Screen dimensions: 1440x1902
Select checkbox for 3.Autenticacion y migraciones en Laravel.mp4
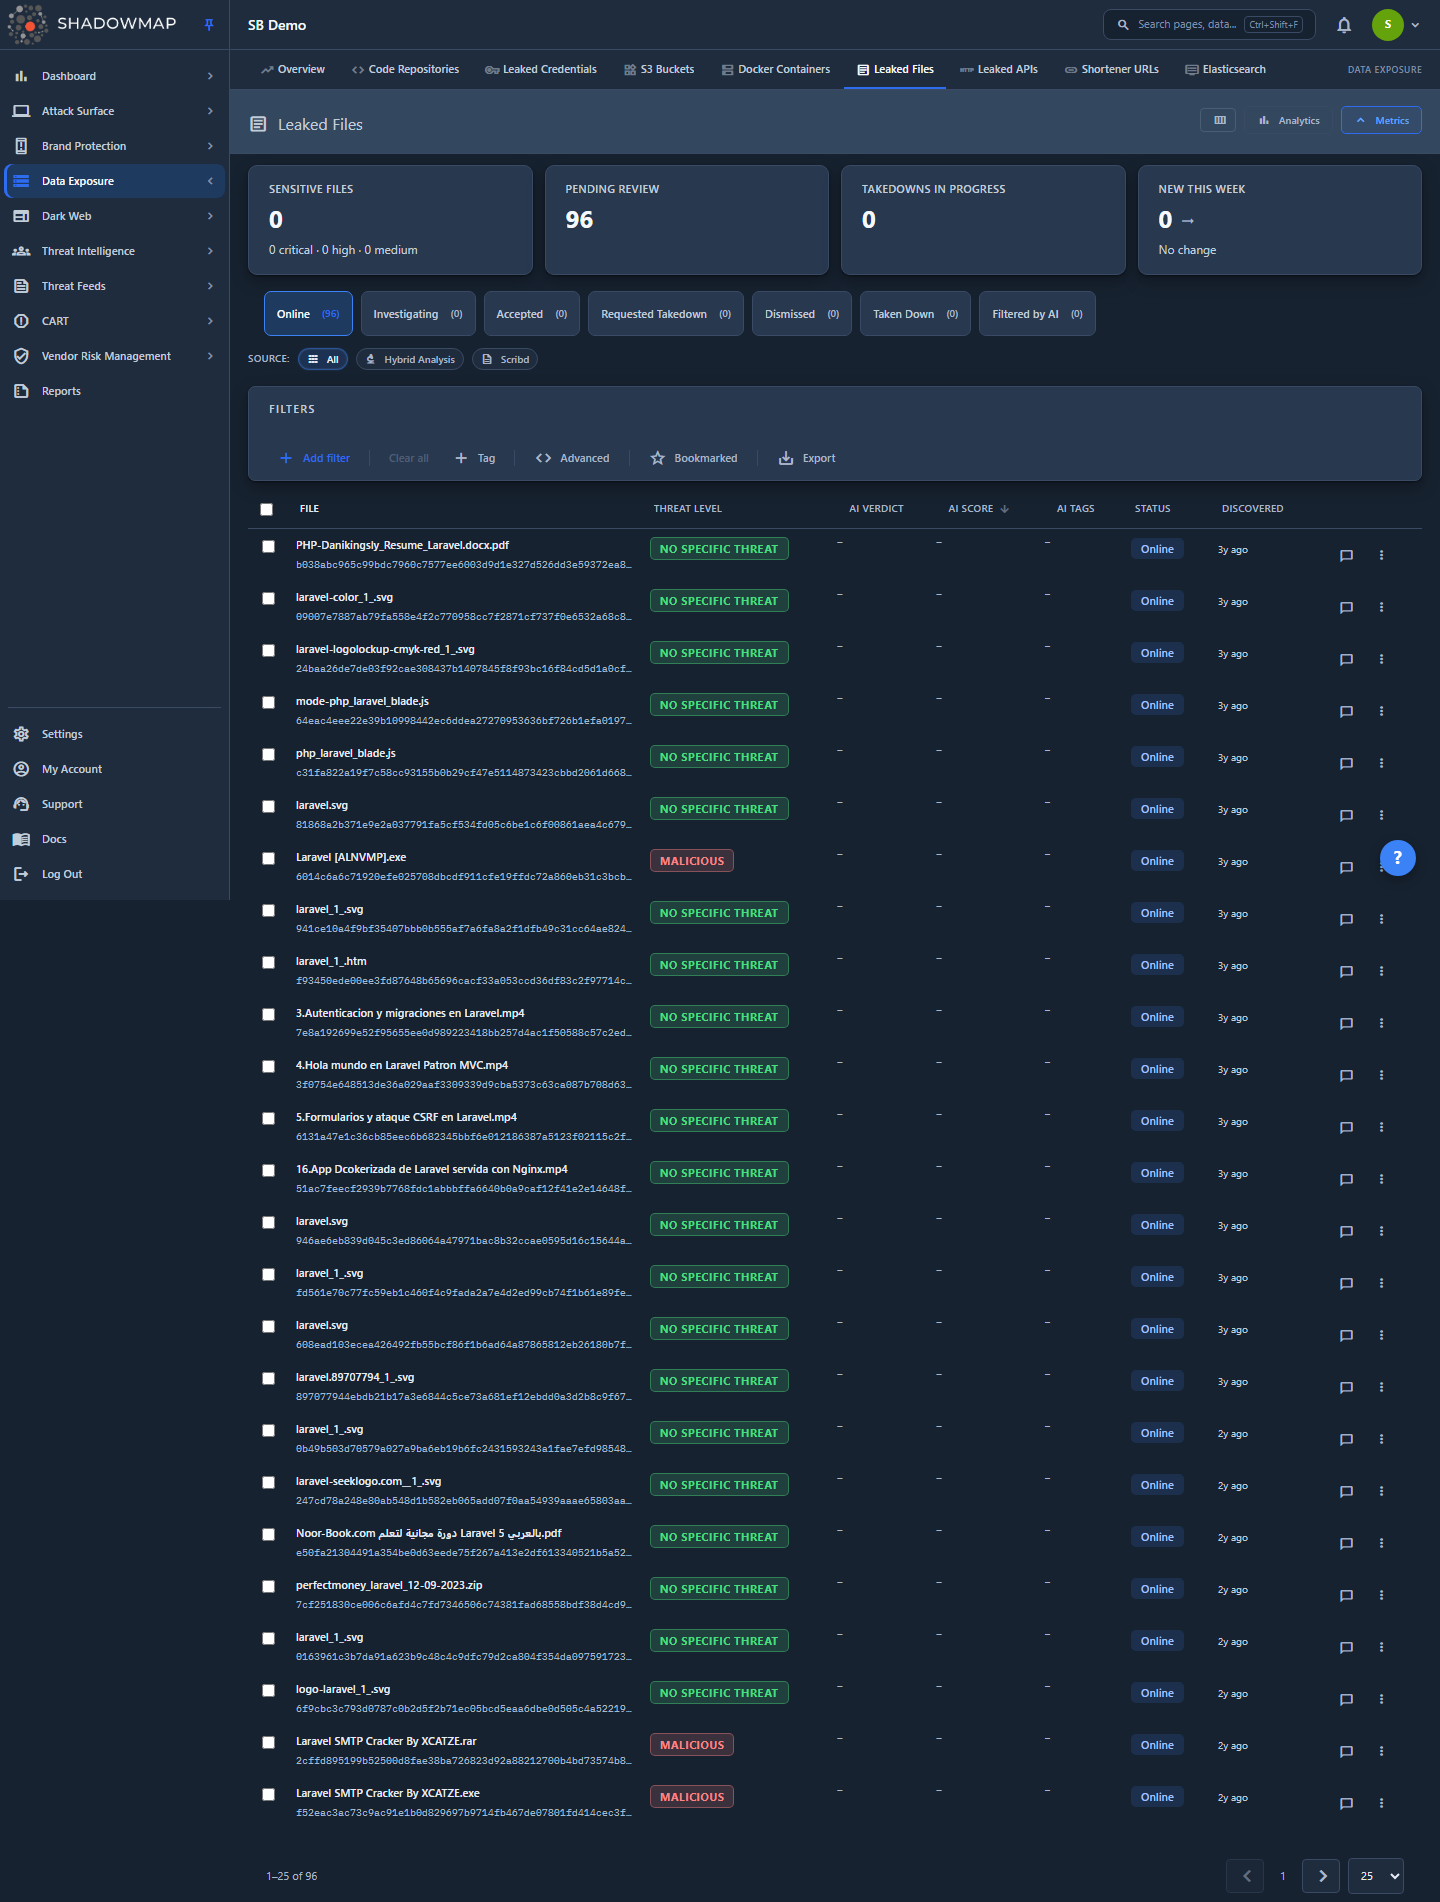pos(268,1014)
